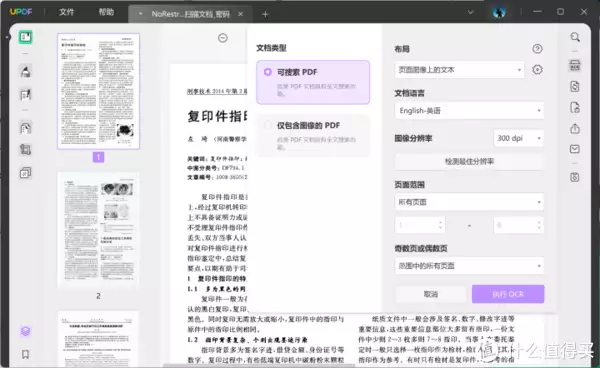Open the OCR recognize text icon in right sidebar
The width and height of the screenshot is (600, 368).
coord(575,65)
